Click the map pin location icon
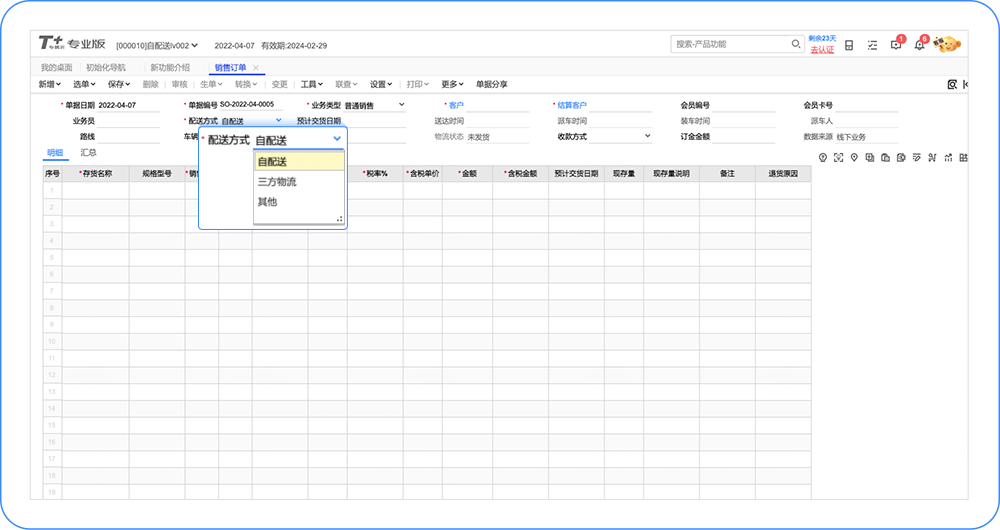 pyautogui.click(x=855, y=157)
